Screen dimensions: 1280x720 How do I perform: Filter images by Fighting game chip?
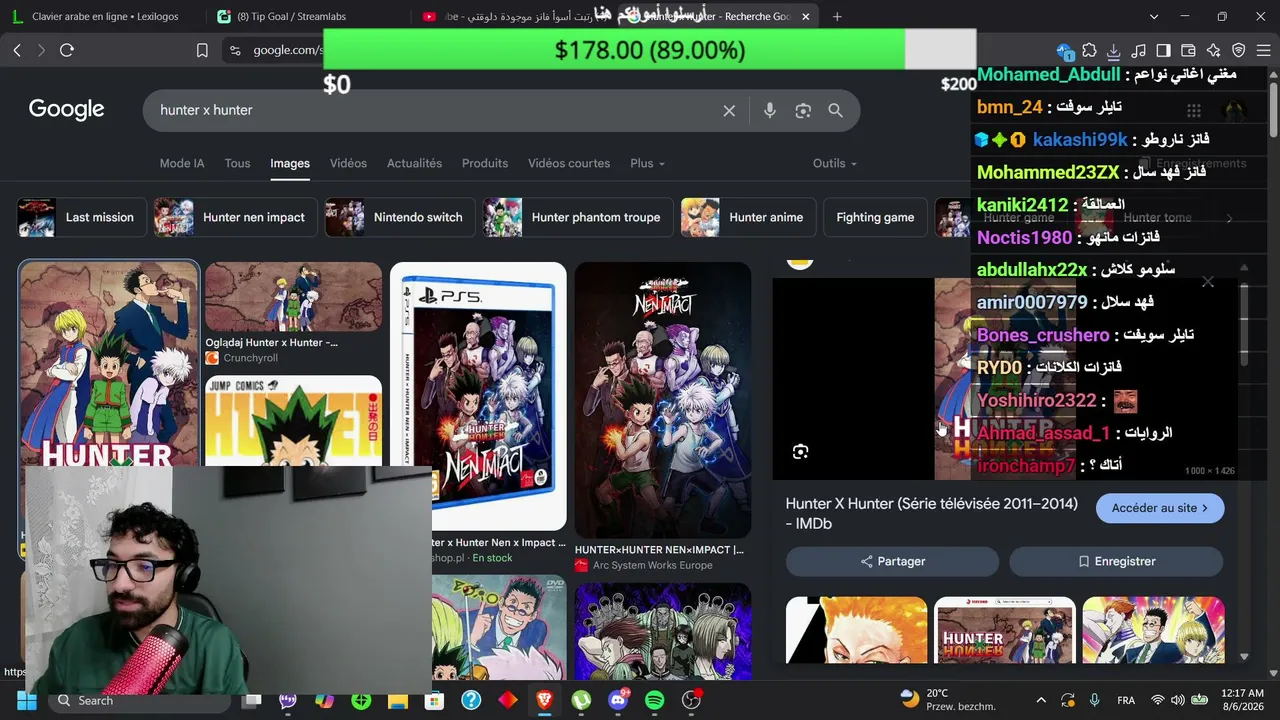pyautogui.click(x=875, y=217)
